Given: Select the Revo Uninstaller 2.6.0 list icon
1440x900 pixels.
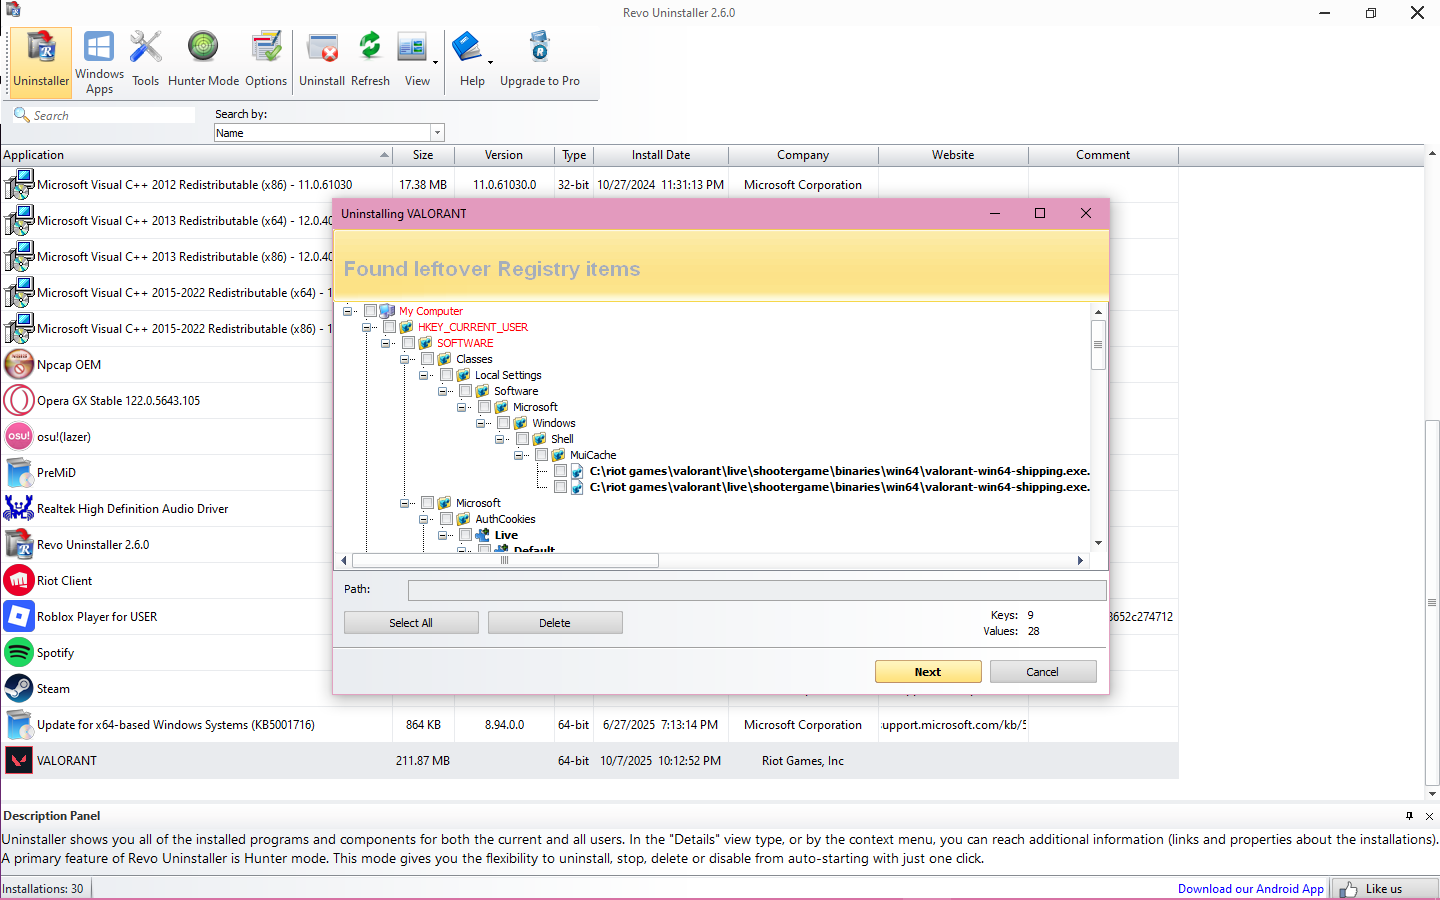Looking at the screenshot, I should tap(19, 545).
